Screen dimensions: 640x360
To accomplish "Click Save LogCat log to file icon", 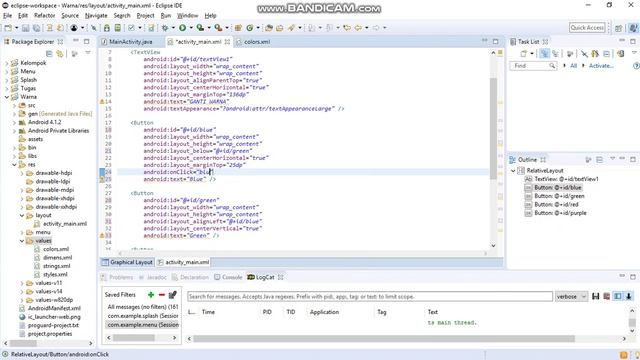I will coord(596,296).
